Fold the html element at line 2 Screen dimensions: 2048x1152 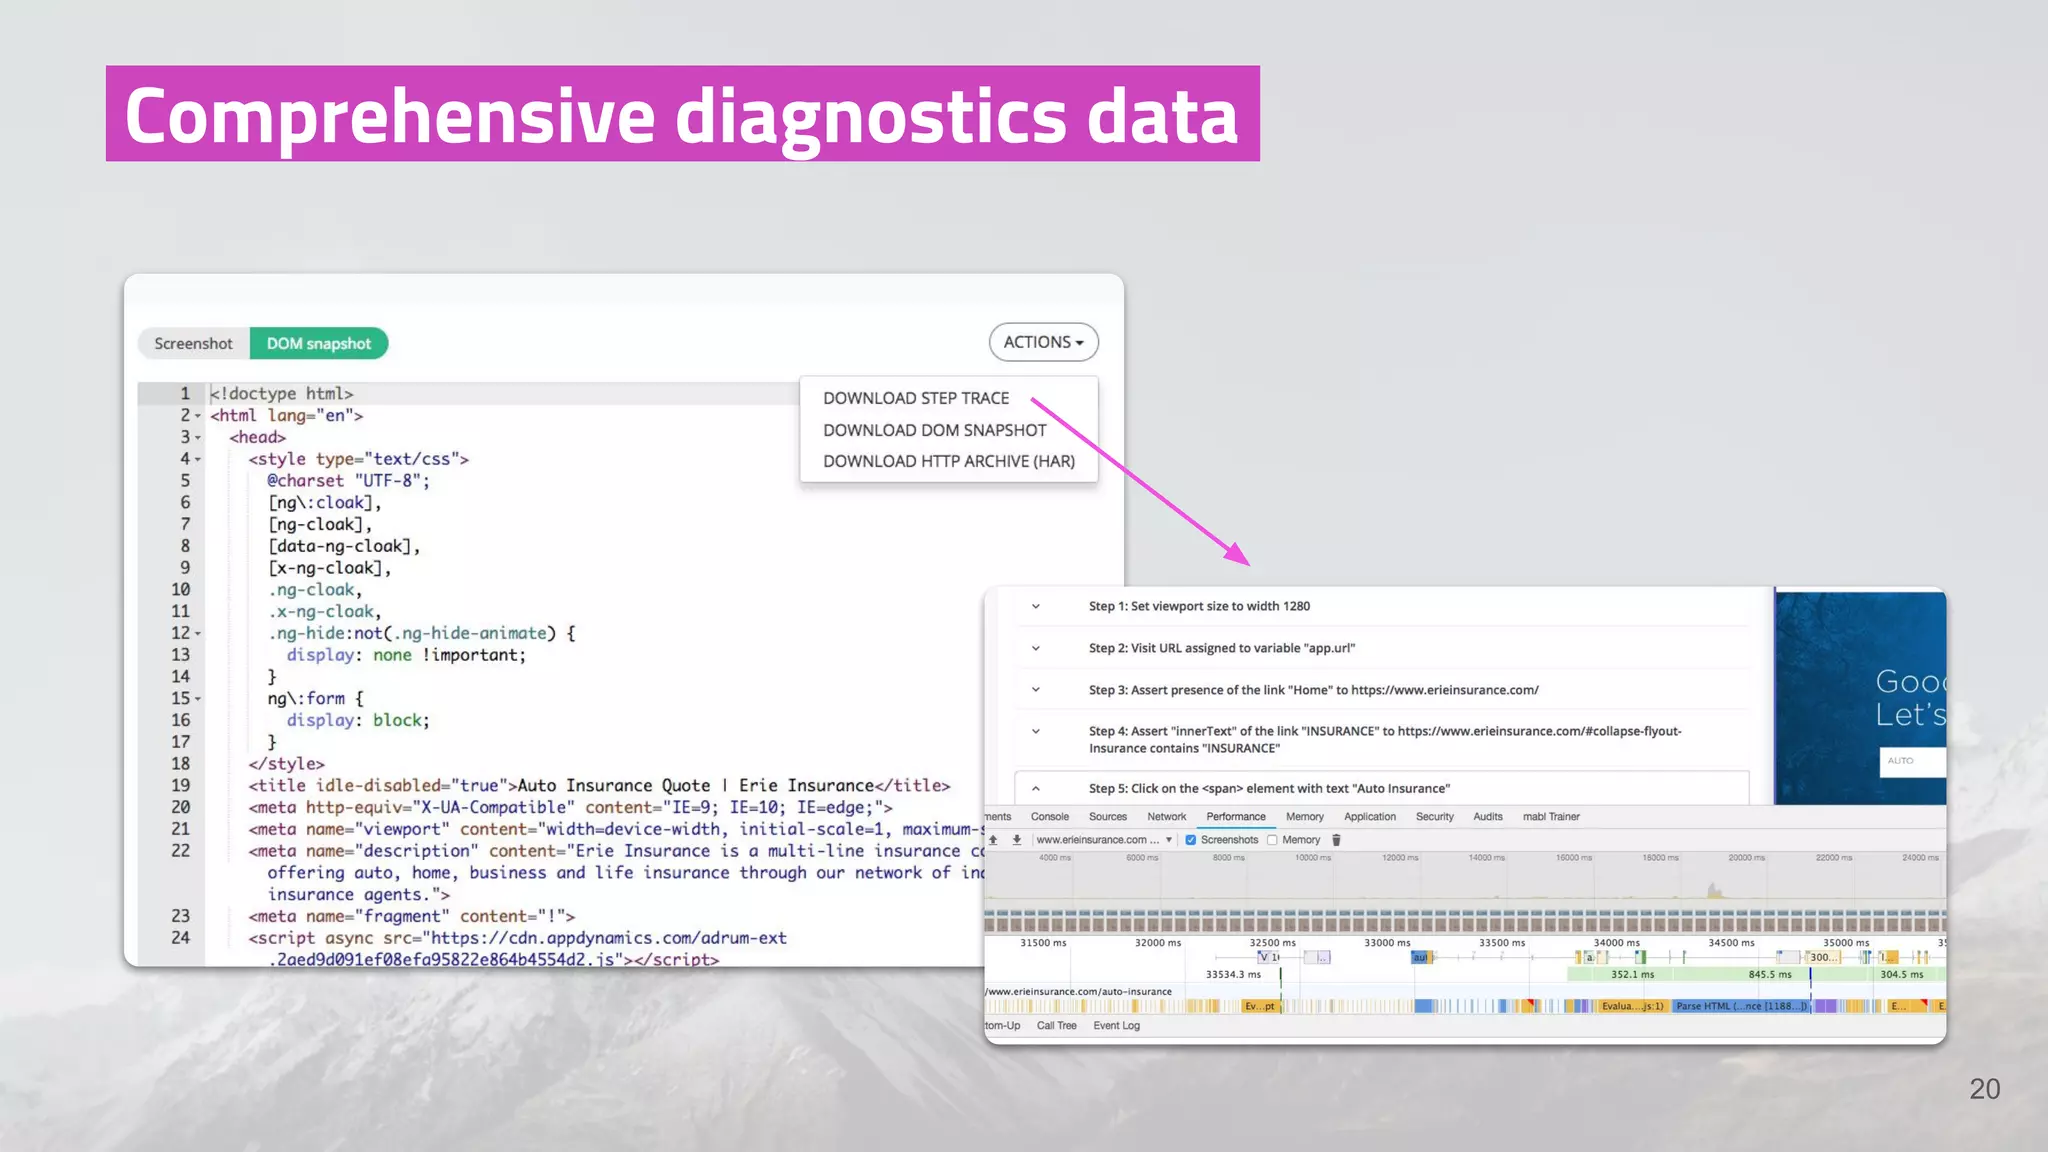(x=198, y=416)
